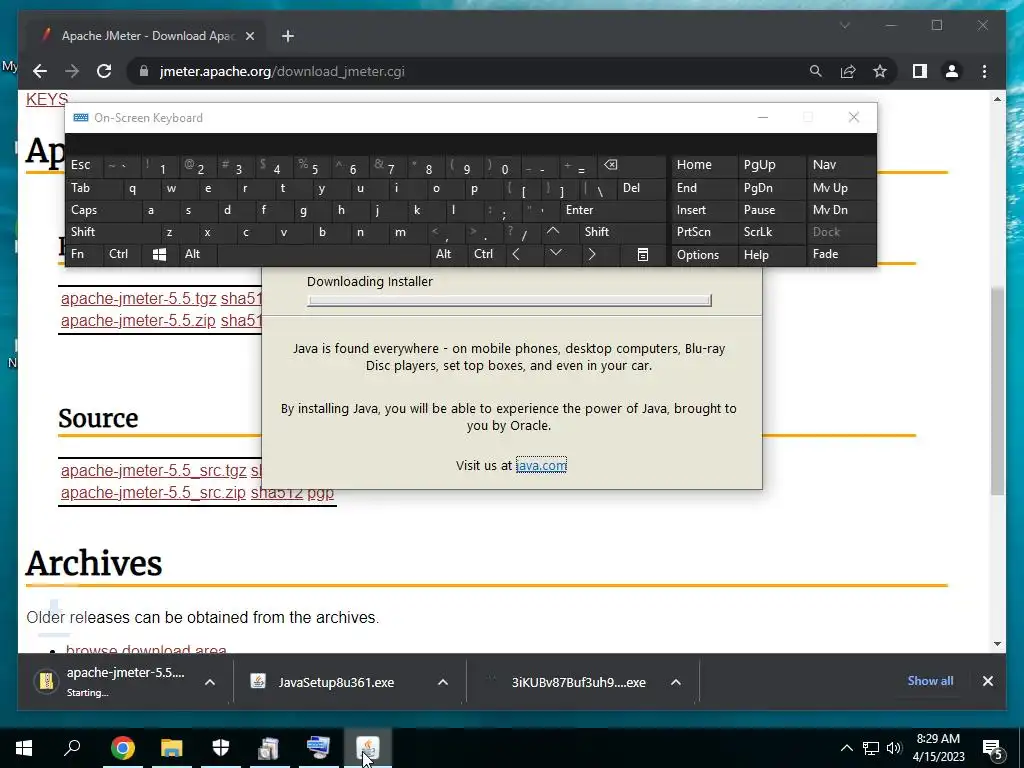Image resolution: width=1024 pixels, height=768 pixels.
Task: Open the KEYS link at page top
Action: tap(47, 99)
